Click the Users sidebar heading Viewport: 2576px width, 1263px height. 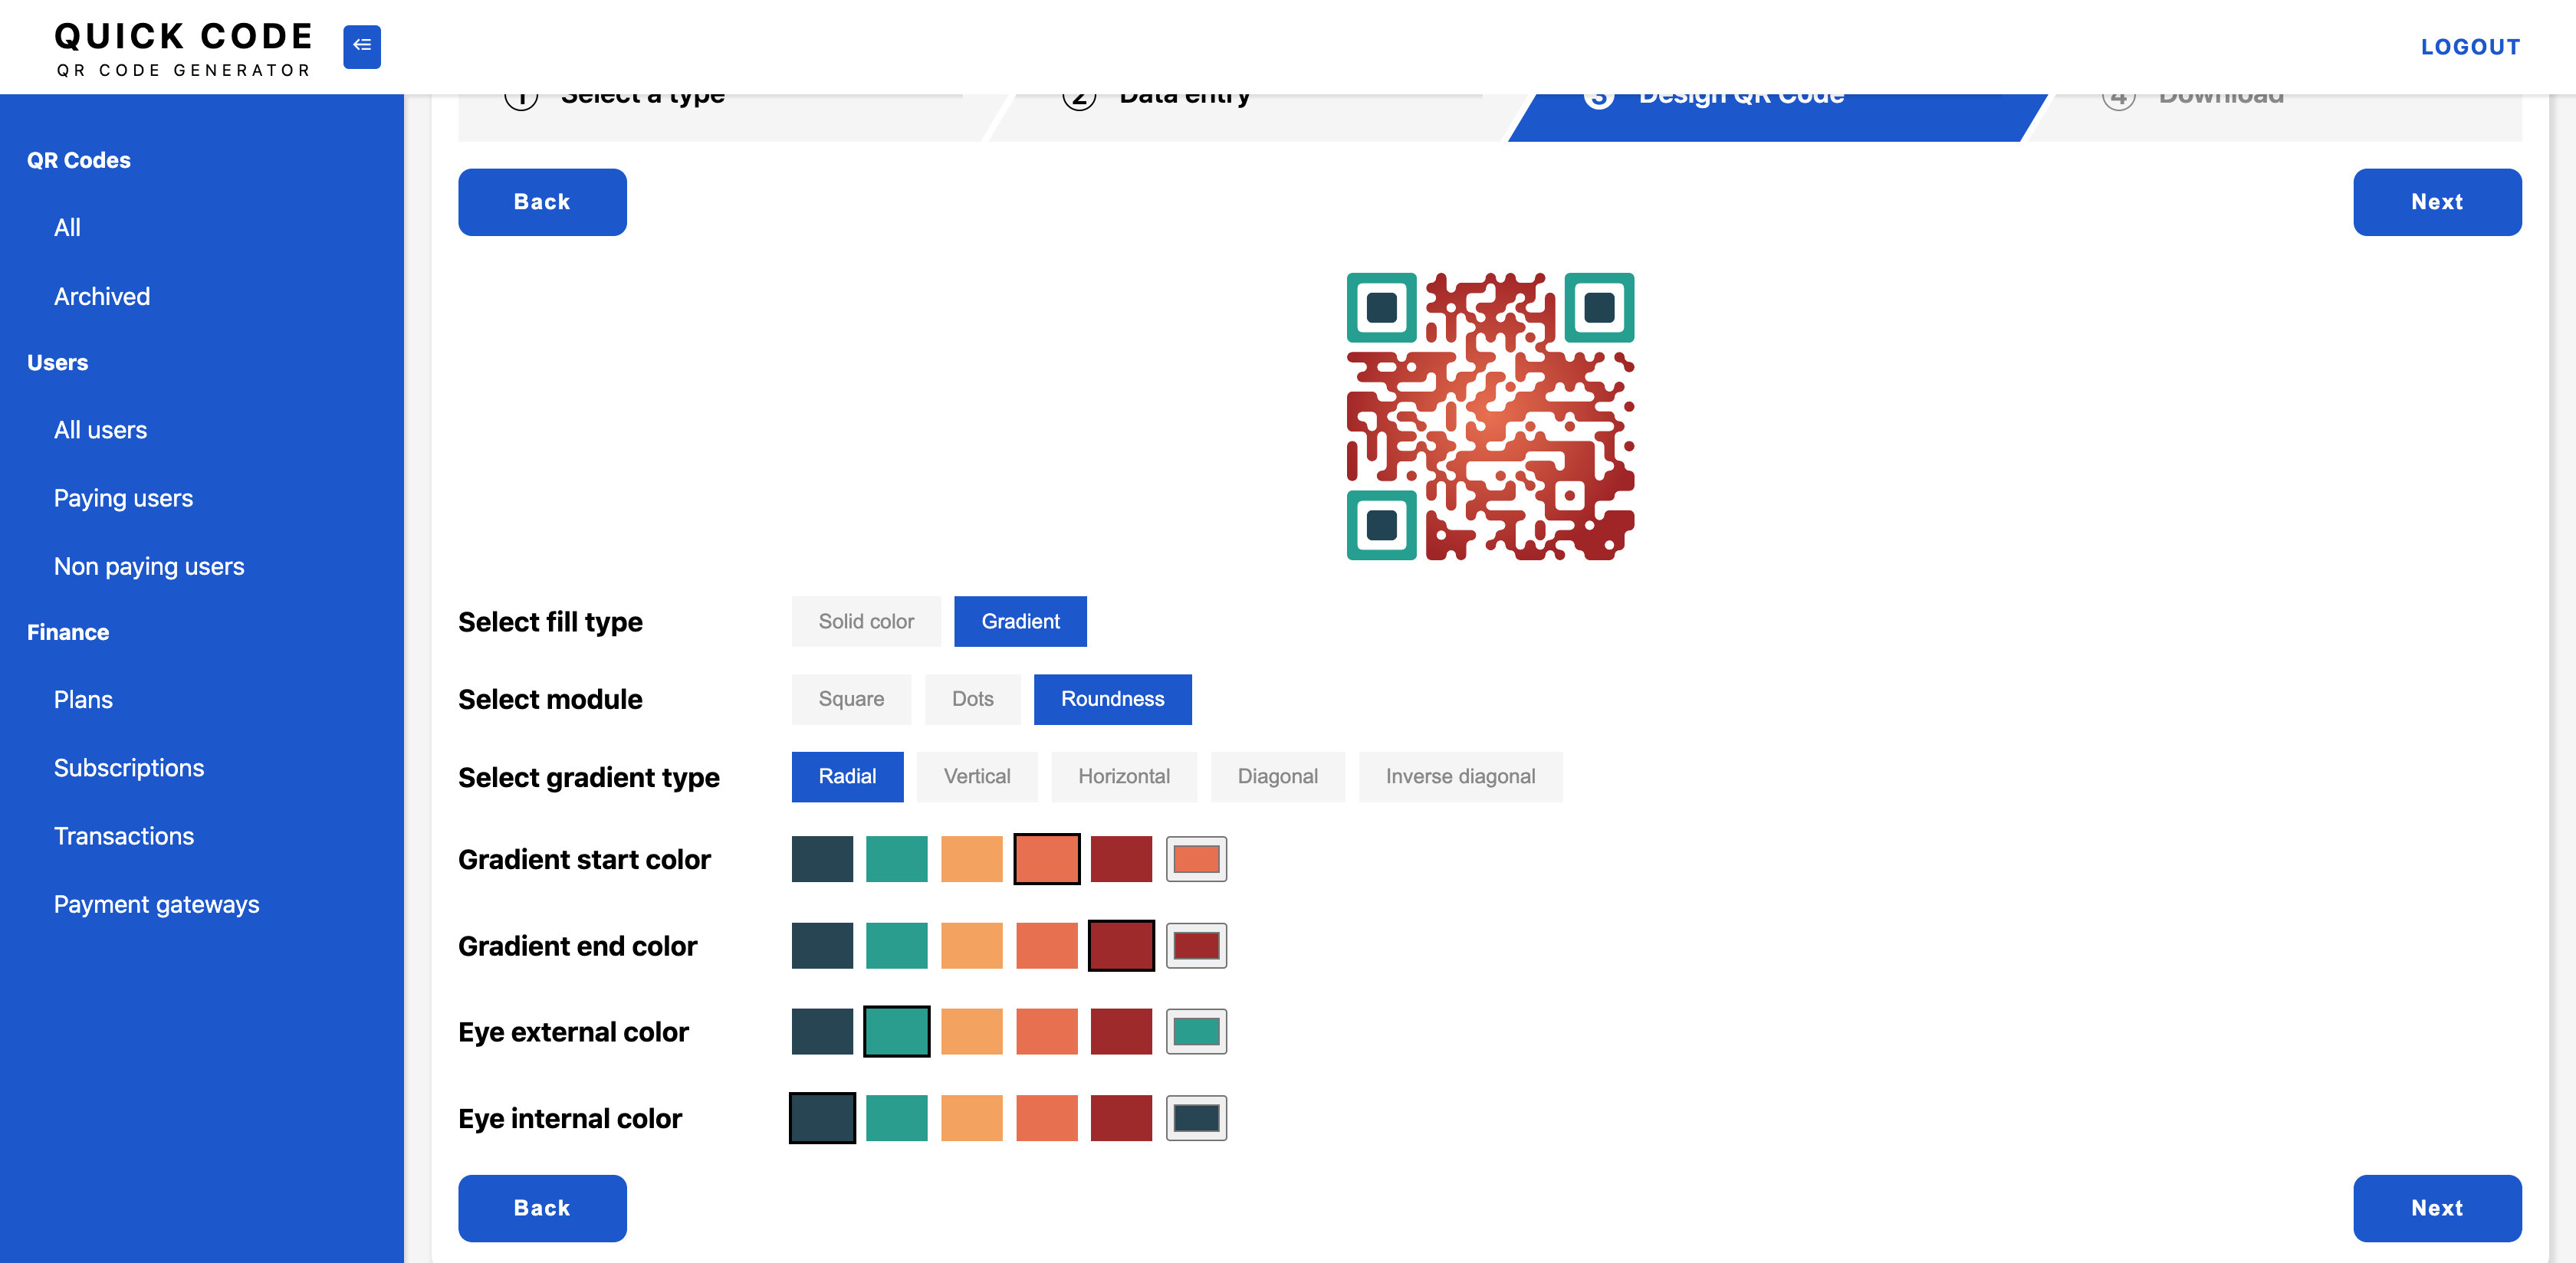pyautogui.click(x=57, y=362)
